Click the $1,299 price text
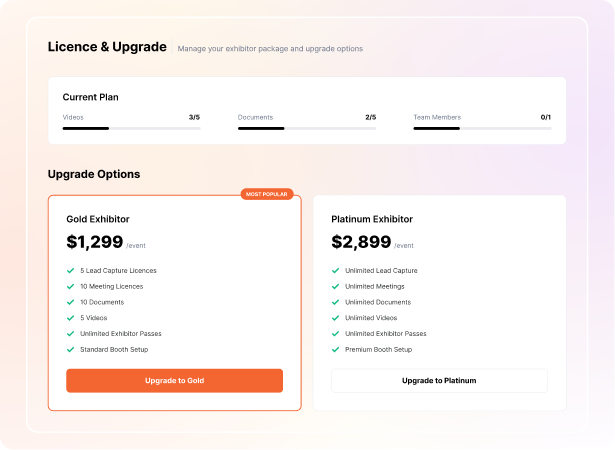This screenshot has height=450, width=615. pyautogui.click(x=95, y=242)
